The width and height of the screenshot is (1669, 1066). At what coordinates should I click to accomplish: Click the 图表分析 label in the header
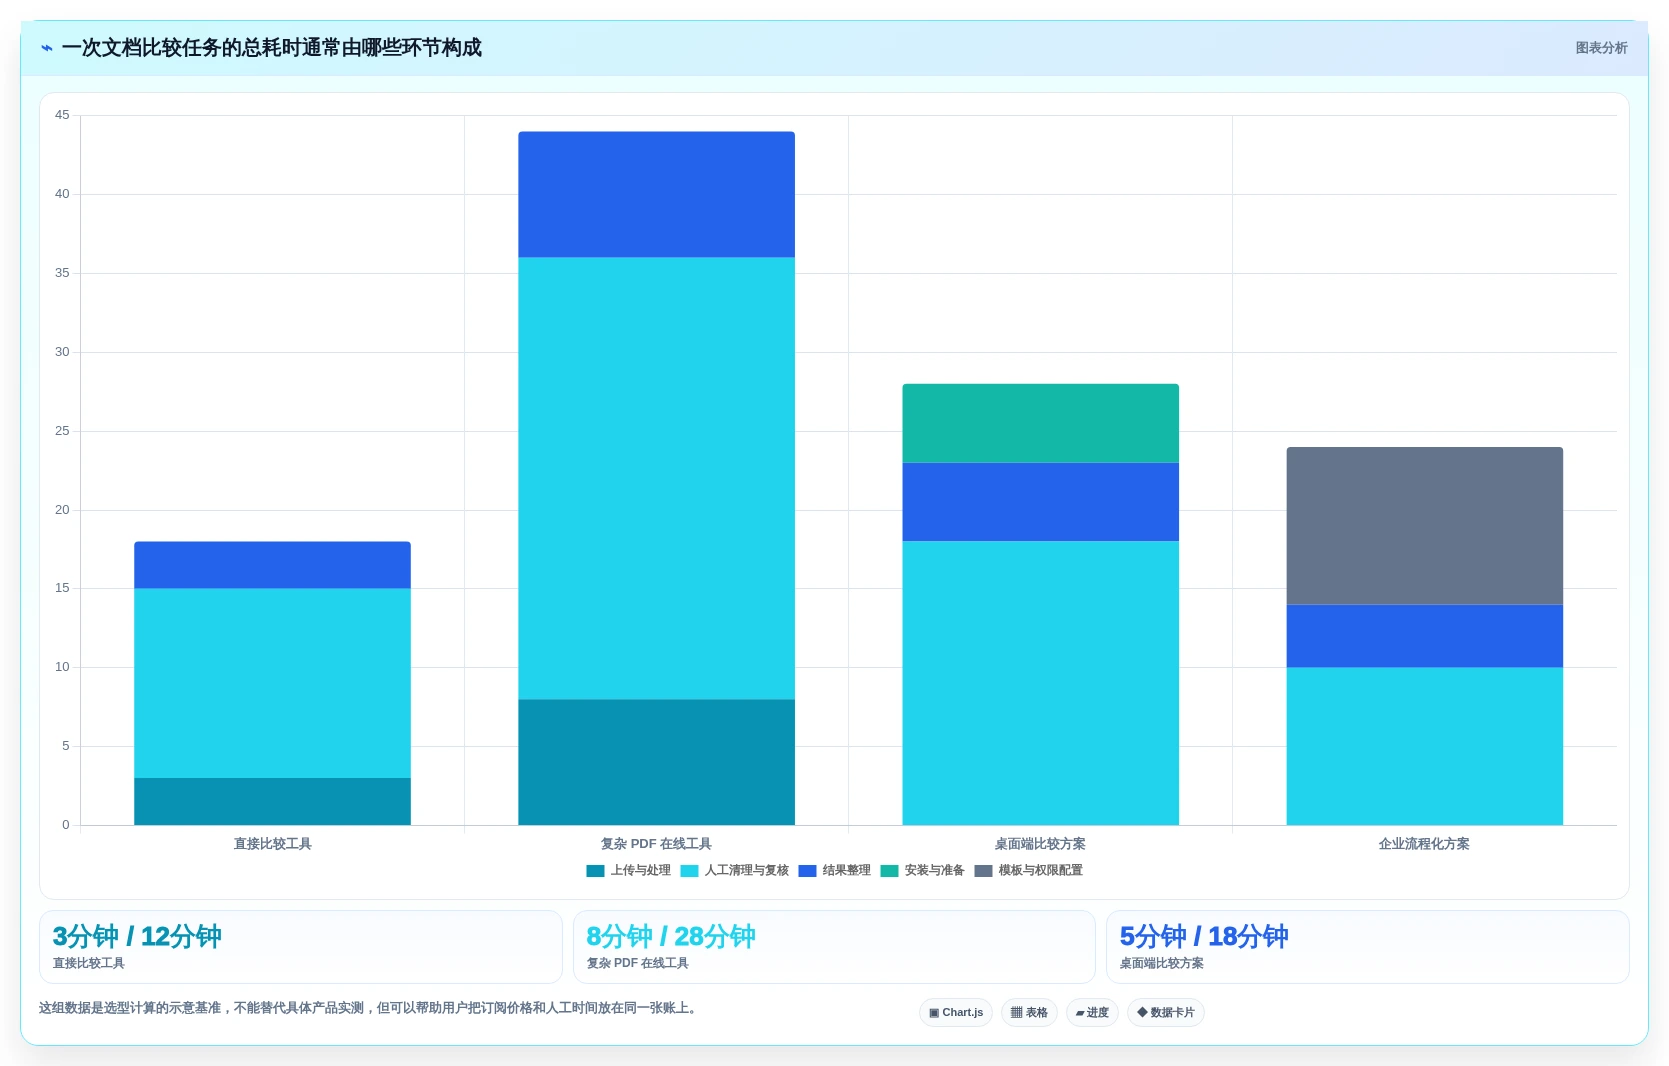point(1601,48)
